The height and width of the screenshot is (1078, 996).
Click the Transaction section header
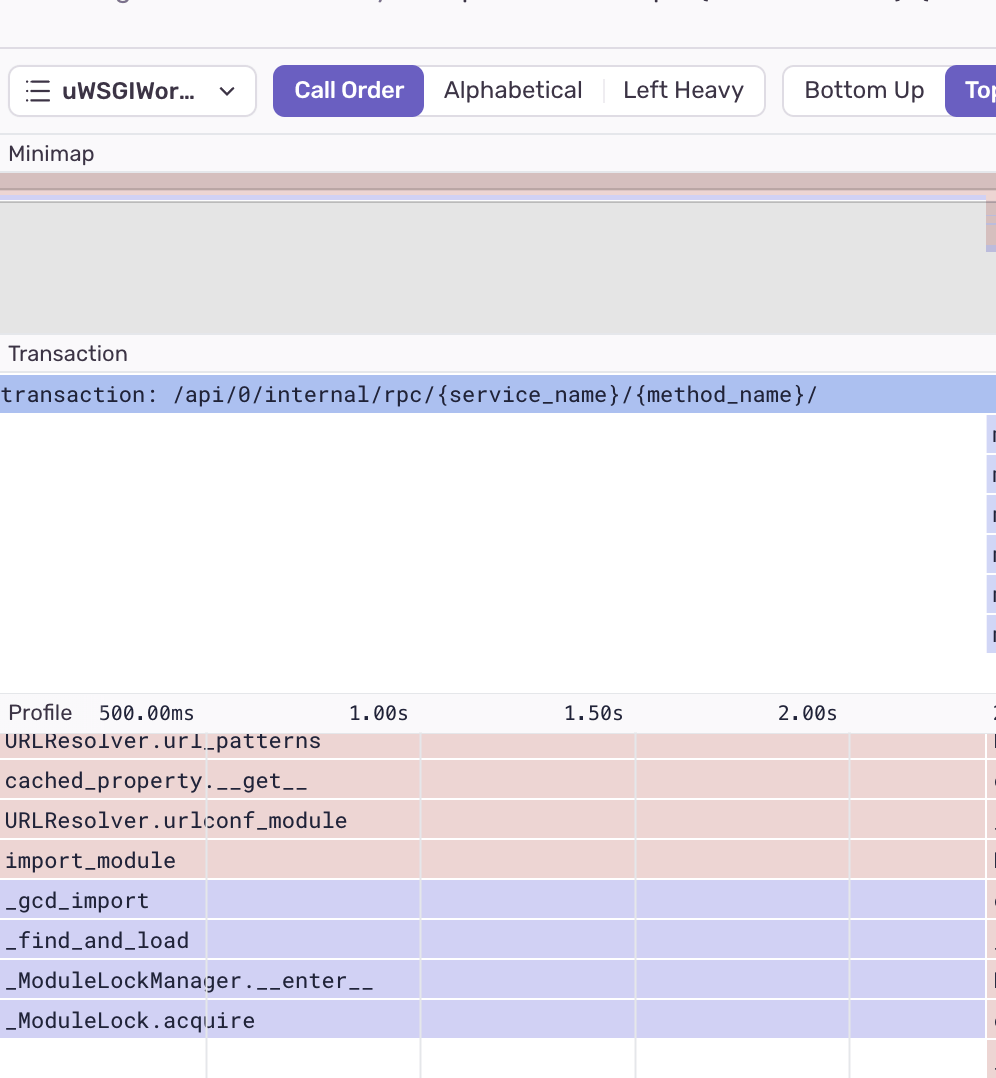[68, 353]
